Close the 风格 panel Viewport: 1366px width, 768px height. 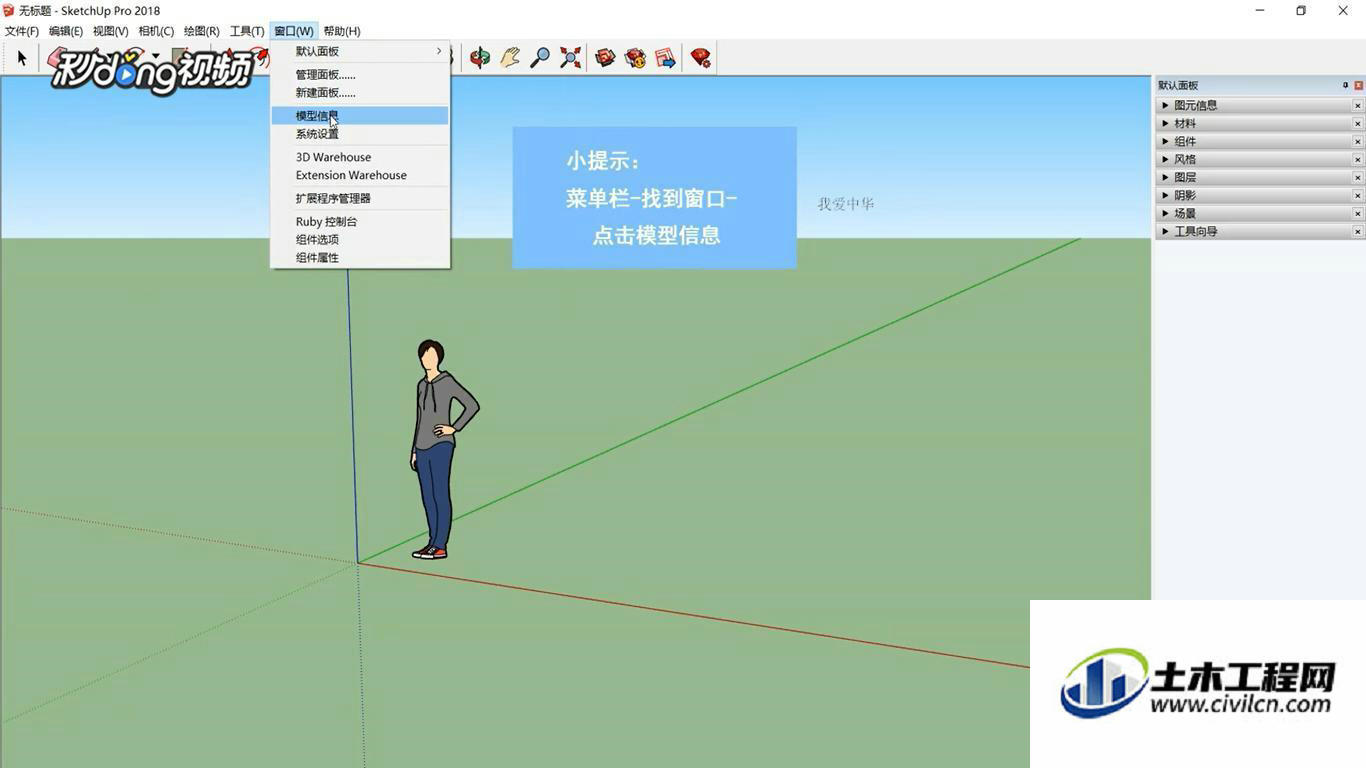click(1358, 159)
